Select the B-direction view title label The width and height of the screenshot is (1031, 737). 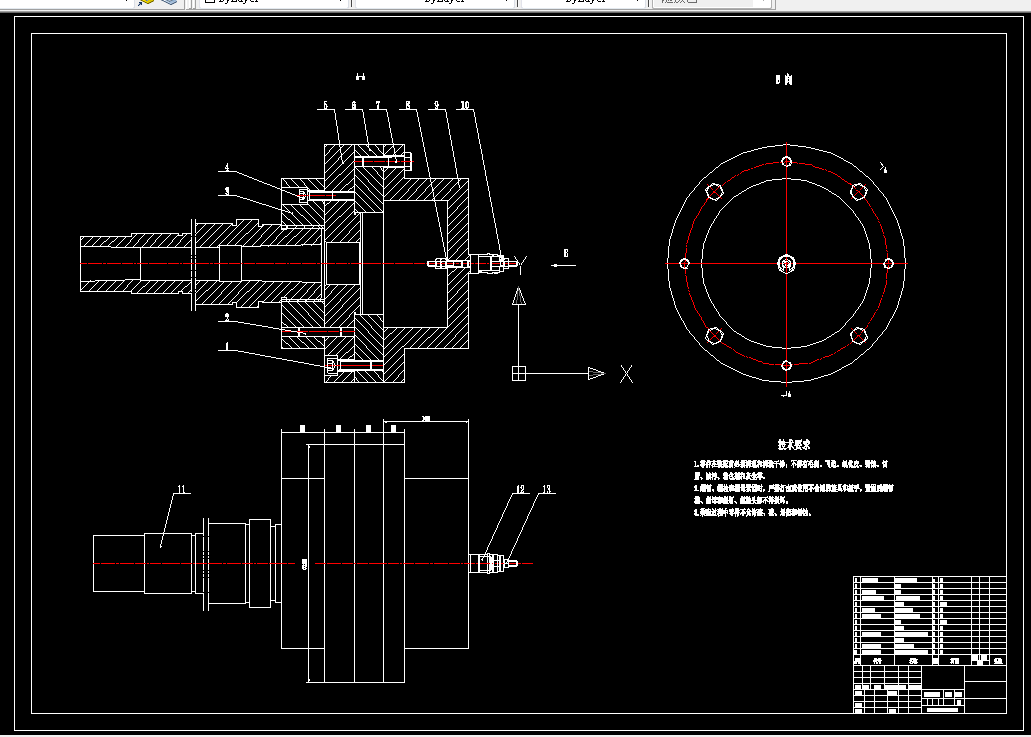784,80
